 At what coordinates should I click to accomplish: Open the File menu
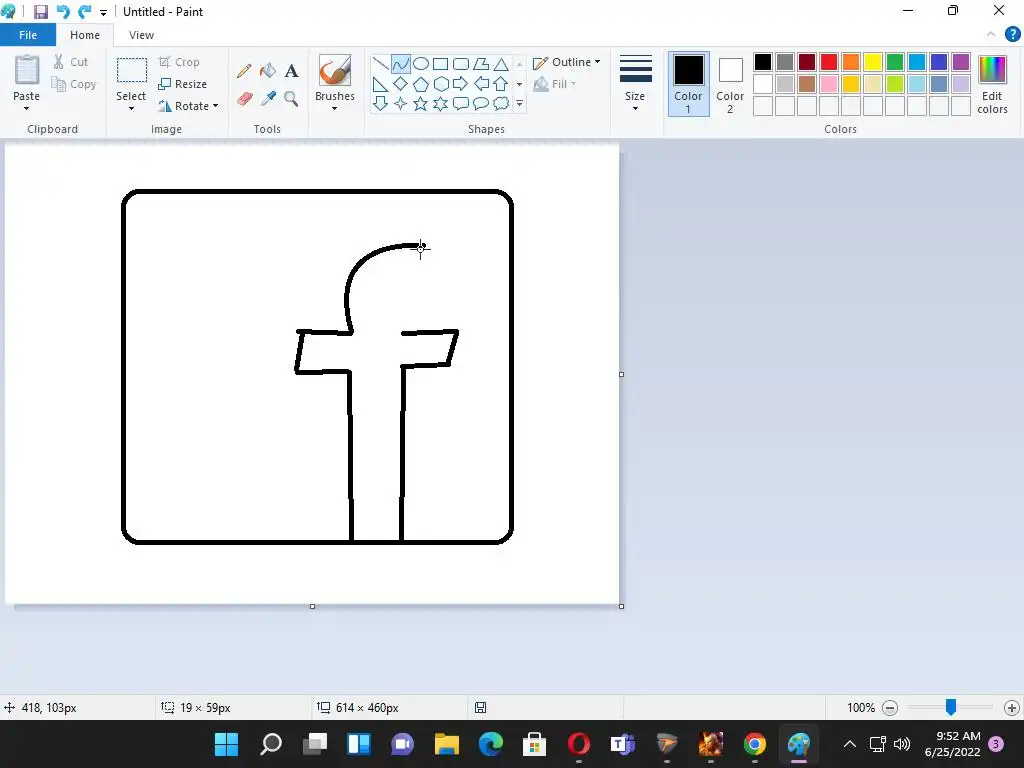pyautogui.click(x=28, y=35)
